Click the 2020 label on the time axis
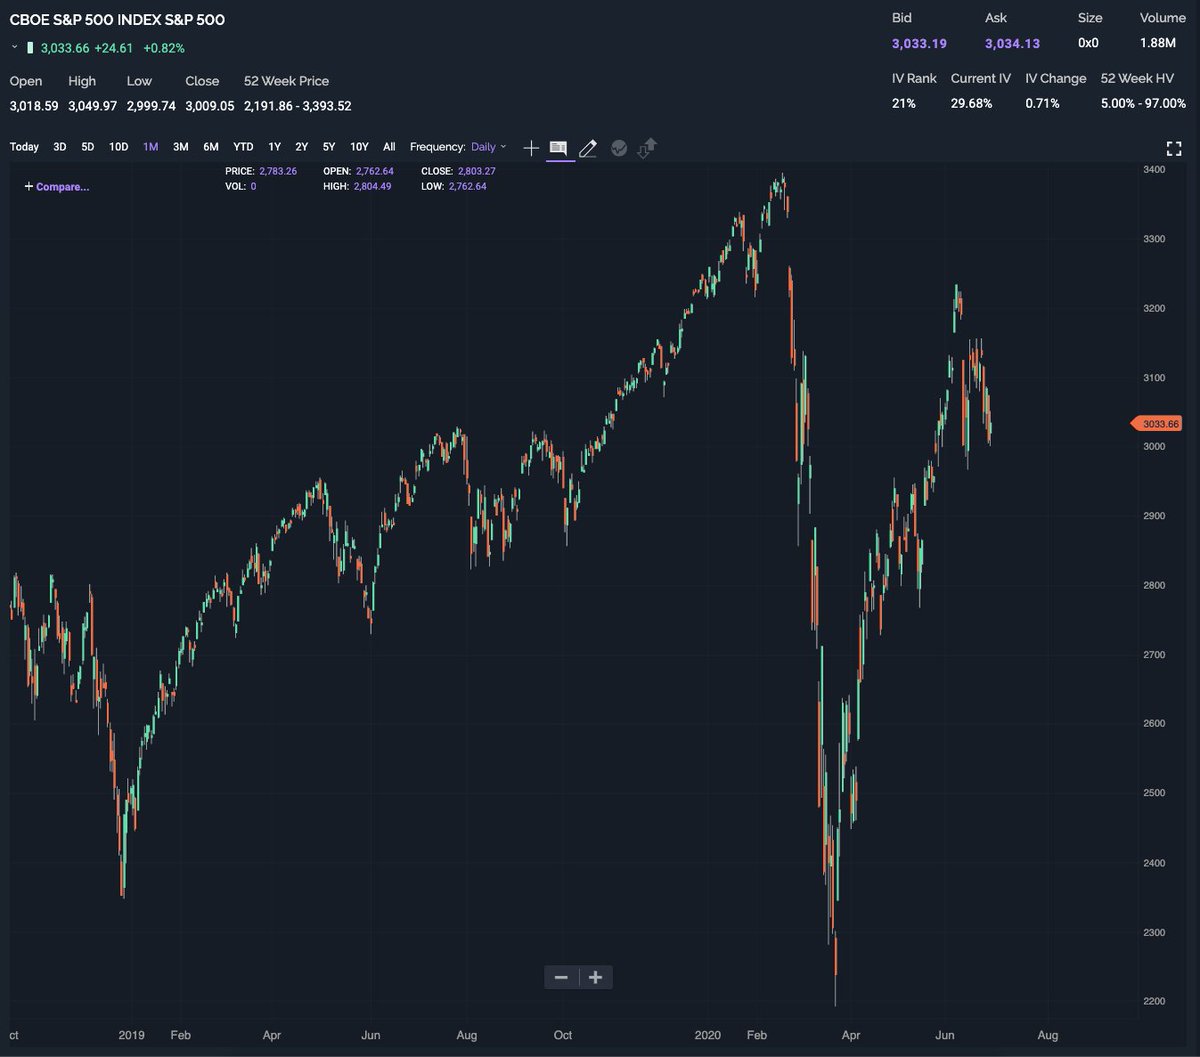The image size is (1200, 1057). pos(707,1036)
